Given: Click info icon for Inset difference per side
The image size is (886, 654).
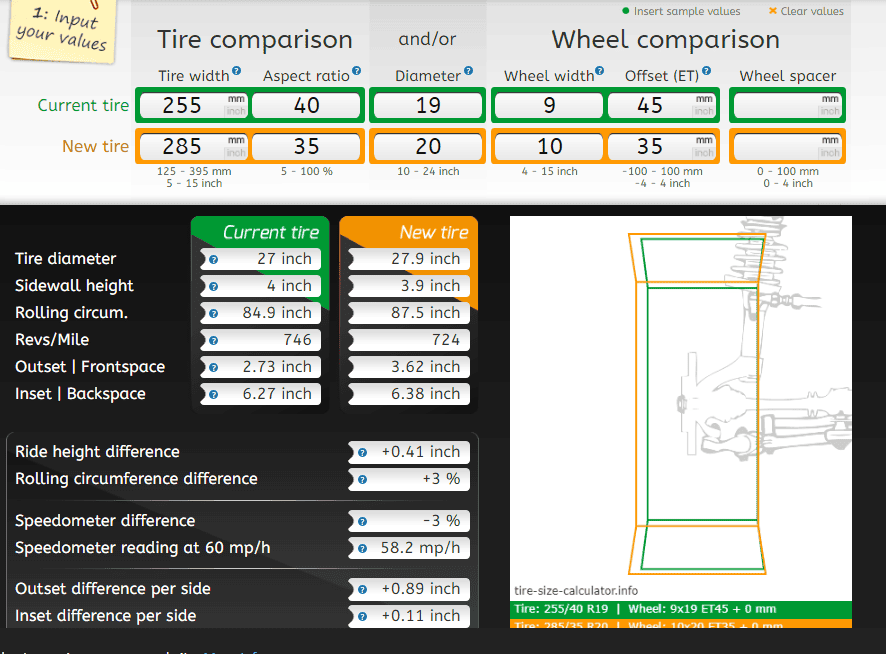Looking at the screenshot, I should coord(363,617).
